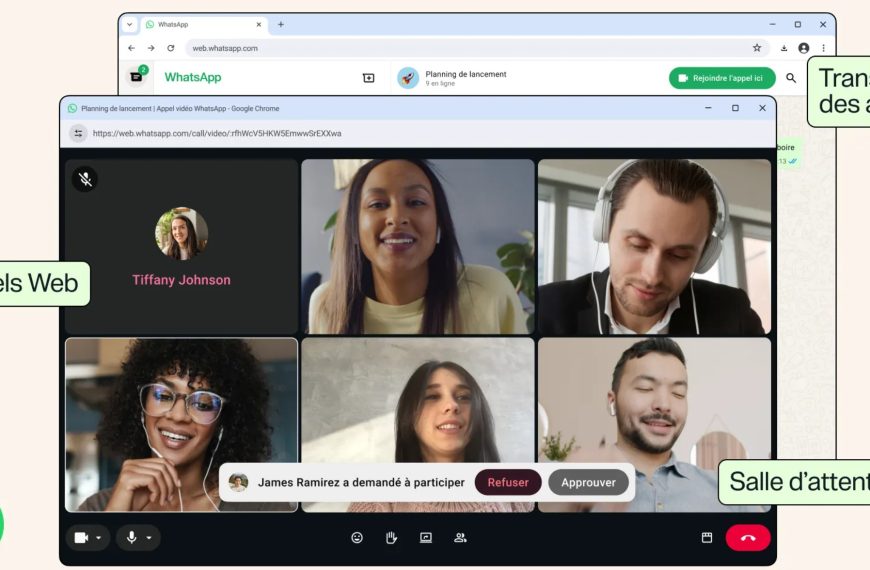Close the WhatsApp browser tab

click(x=259, y=24)
